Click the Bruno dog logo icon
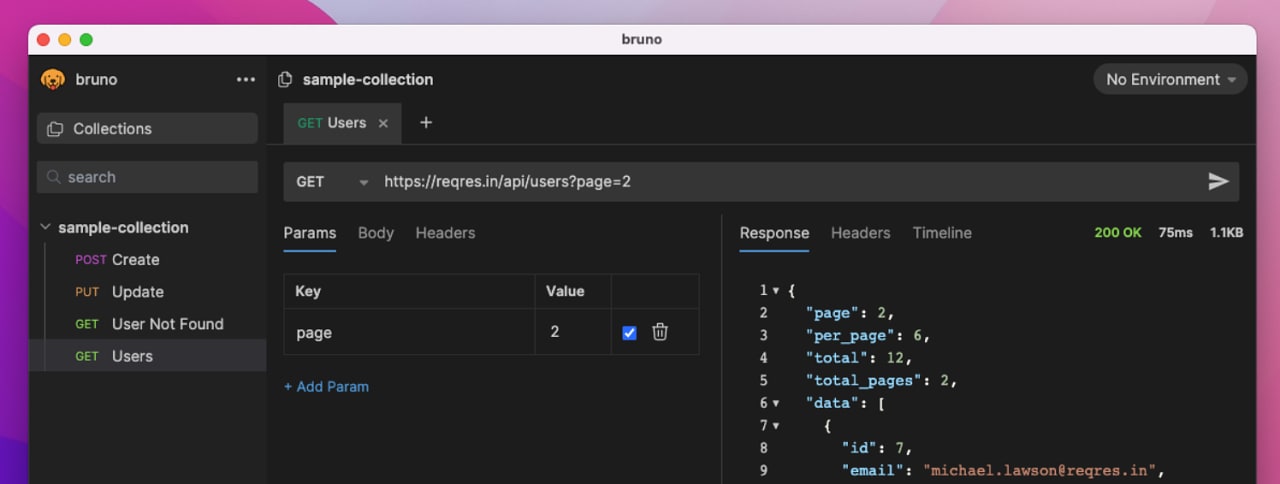Image resolution: width=1280 pixels, height=484 pixels. coord(52,79)
